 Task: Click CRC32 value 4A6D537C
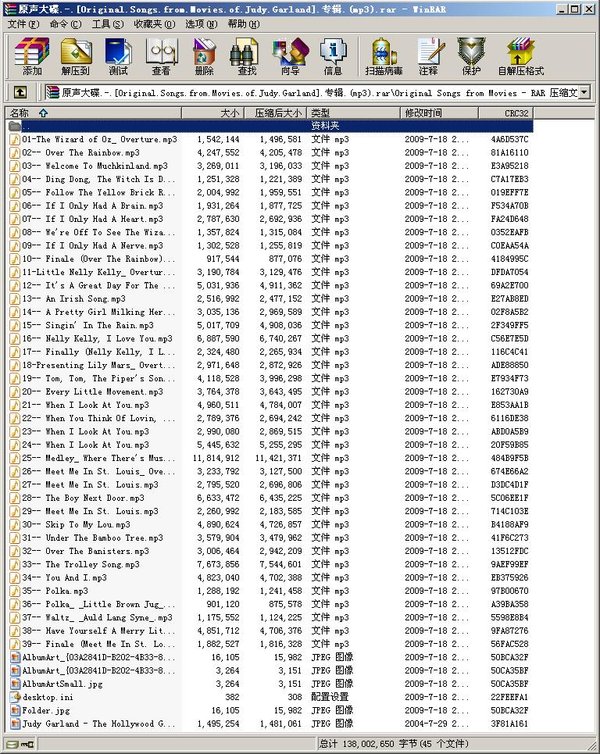pyautogui.click(x=509, y=139)
